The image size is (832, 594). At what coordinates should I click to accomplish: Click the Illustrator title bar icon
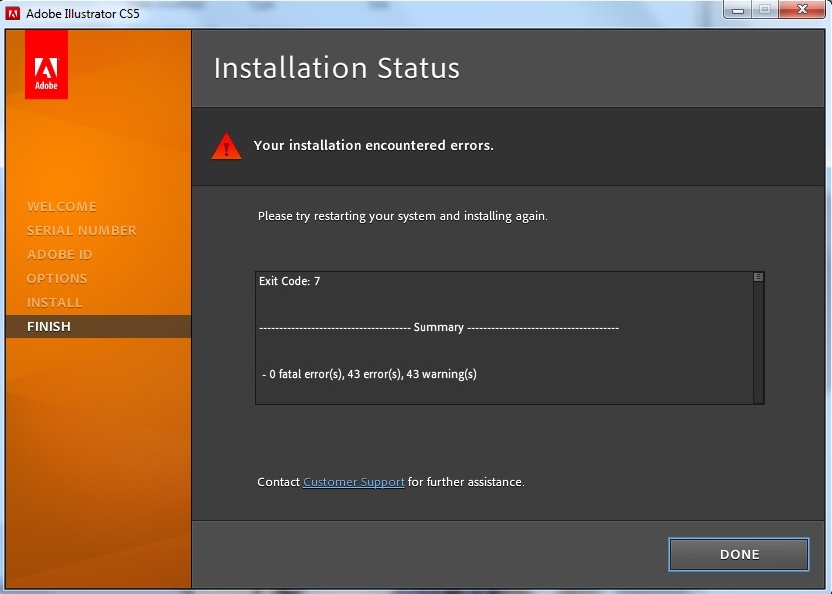(x=12, y=13)
